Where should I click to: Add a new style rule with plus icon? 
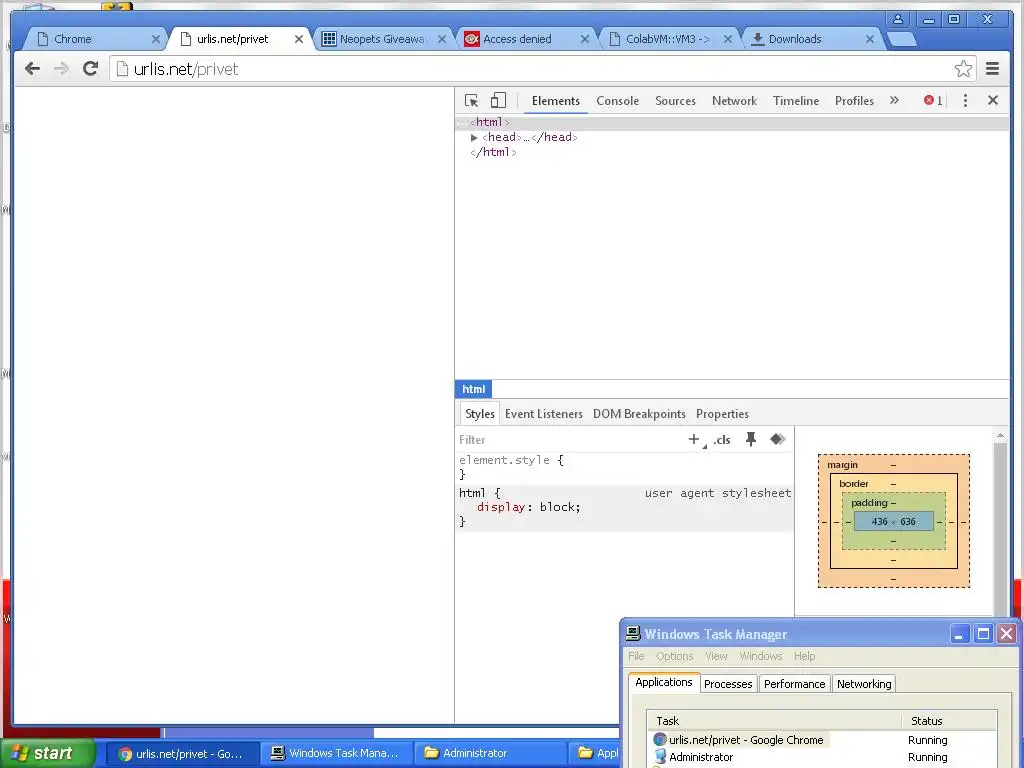coord(694,440)
